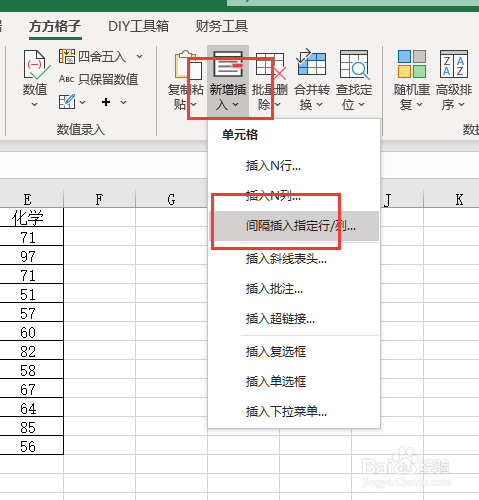Click the 四舍五入 label text

click(102, 57)
